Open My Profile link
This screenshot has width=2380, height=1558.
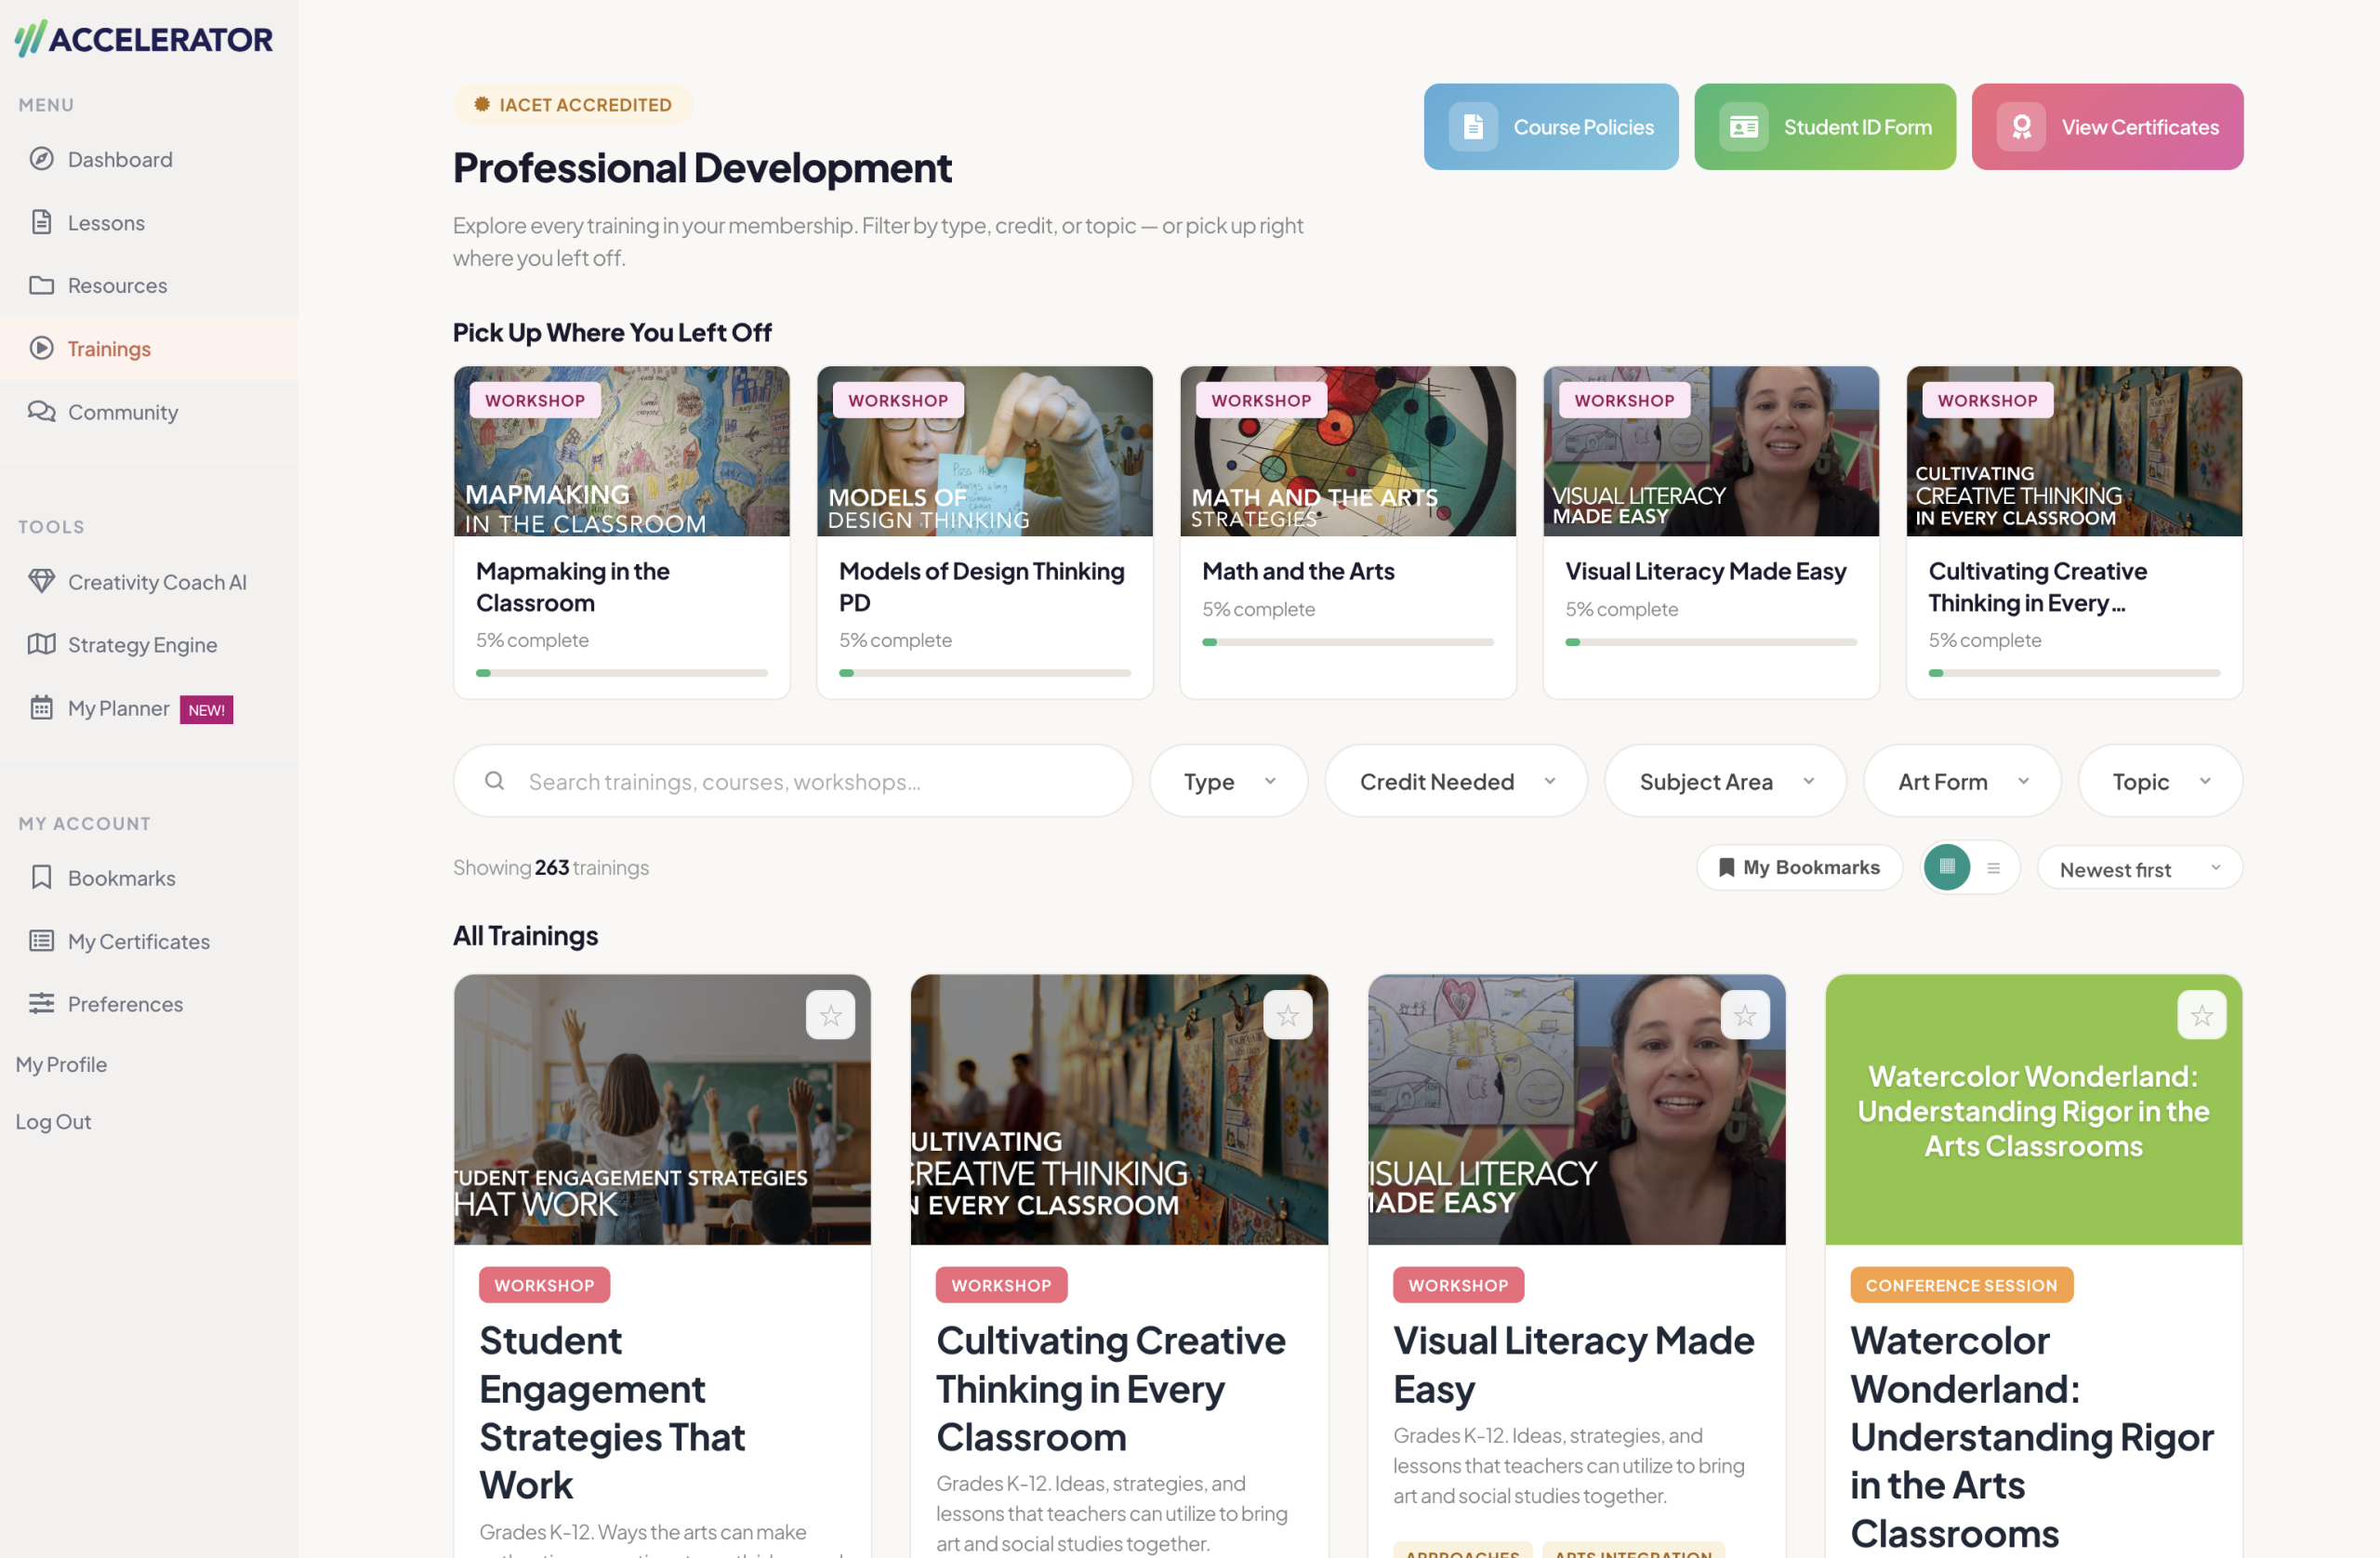(61, 1064)
